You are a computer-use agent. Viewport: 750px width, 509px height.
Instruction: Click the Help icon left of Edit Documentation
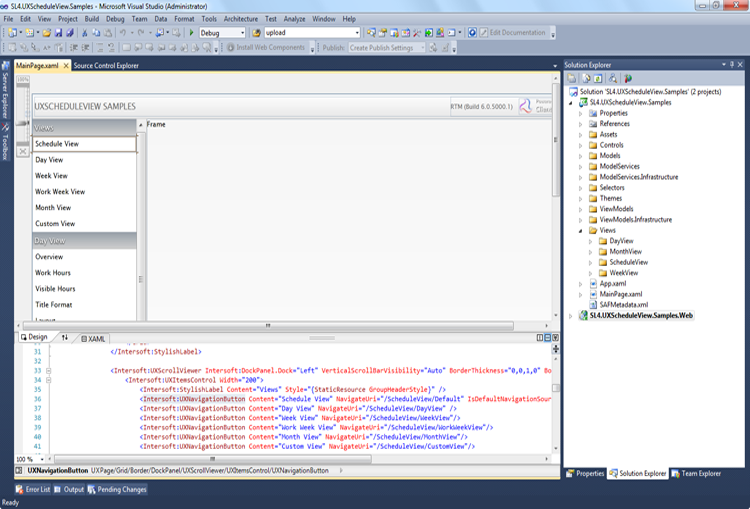pos(472,33)
